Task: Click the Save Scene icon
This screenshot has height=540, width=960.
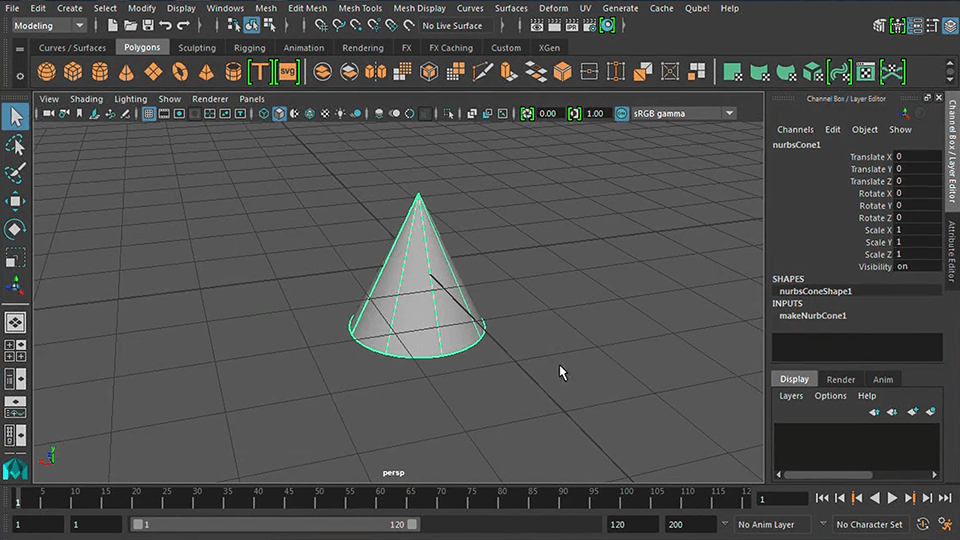Action: [148, 26]
